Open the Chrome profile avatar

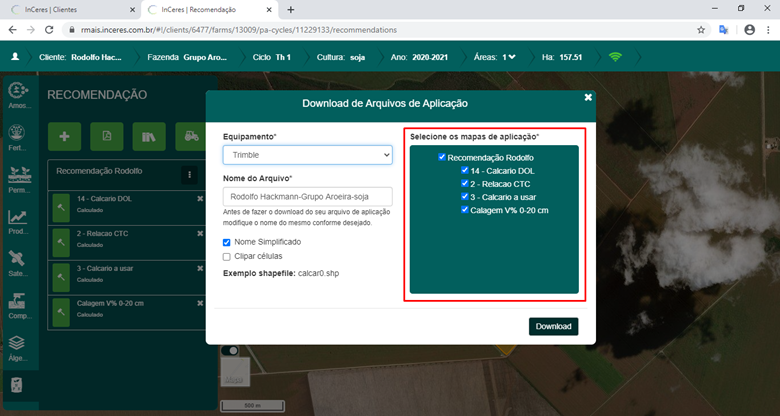(x=750, y=30)
